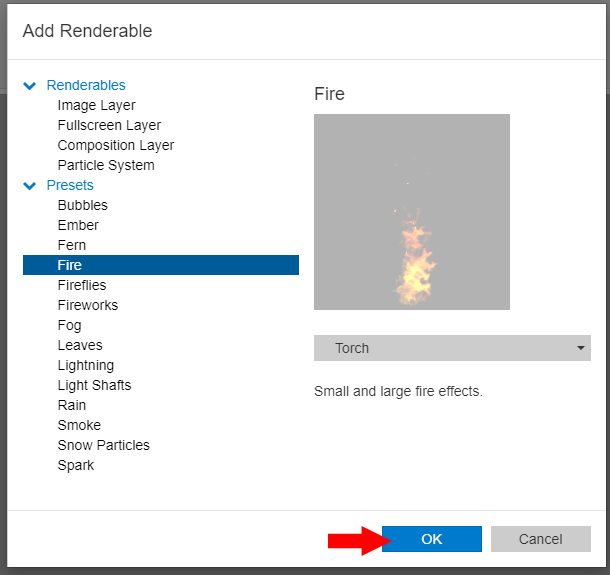Choose Fullscreen Layer from the list
The image size is (610, 575).
[109, 125]
